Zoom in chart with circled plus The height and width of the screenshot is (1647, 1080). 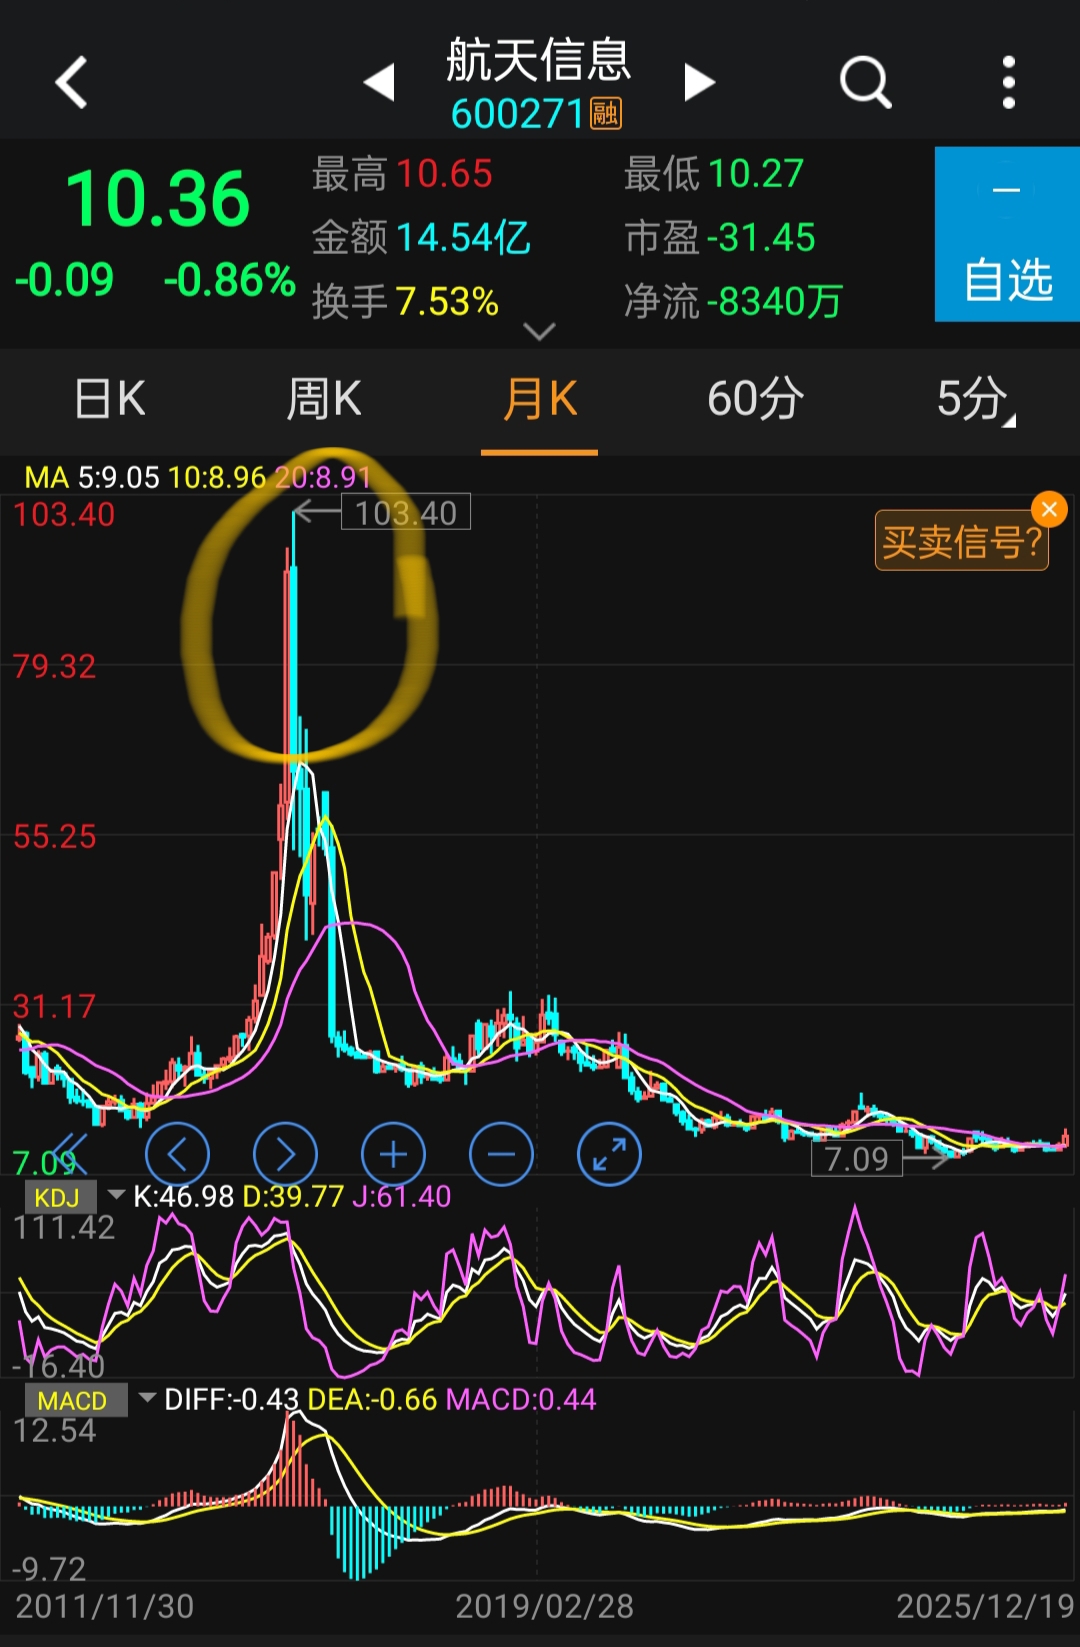pos(393,1154)
